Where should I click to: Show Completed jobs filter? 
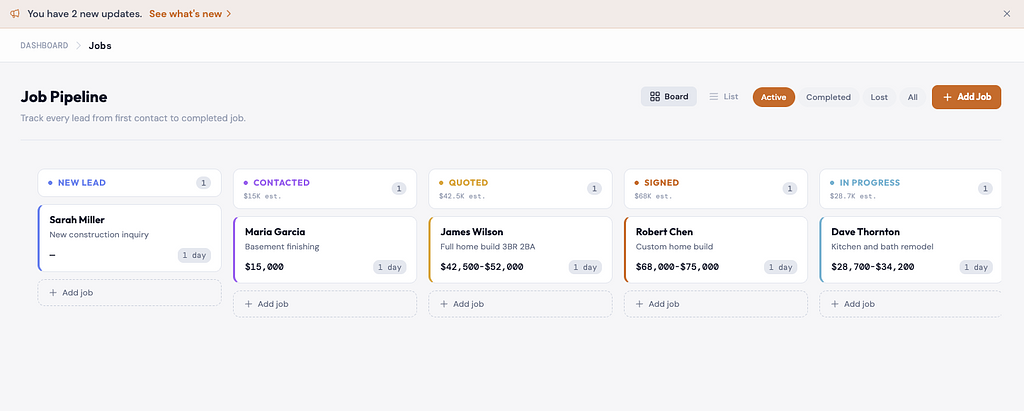[x=828, y=97]
